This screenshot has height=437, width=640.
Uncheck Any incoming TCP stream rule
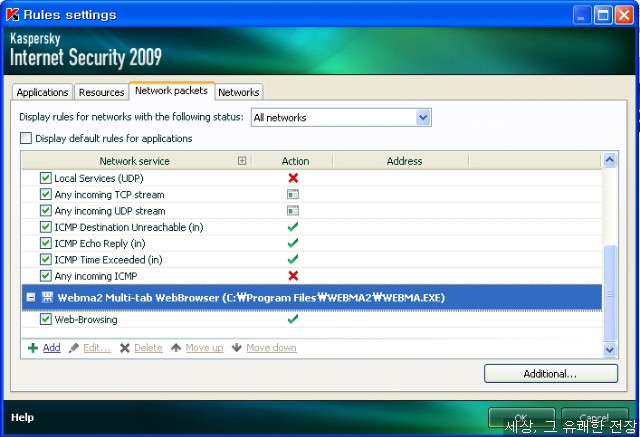(46, 194)
